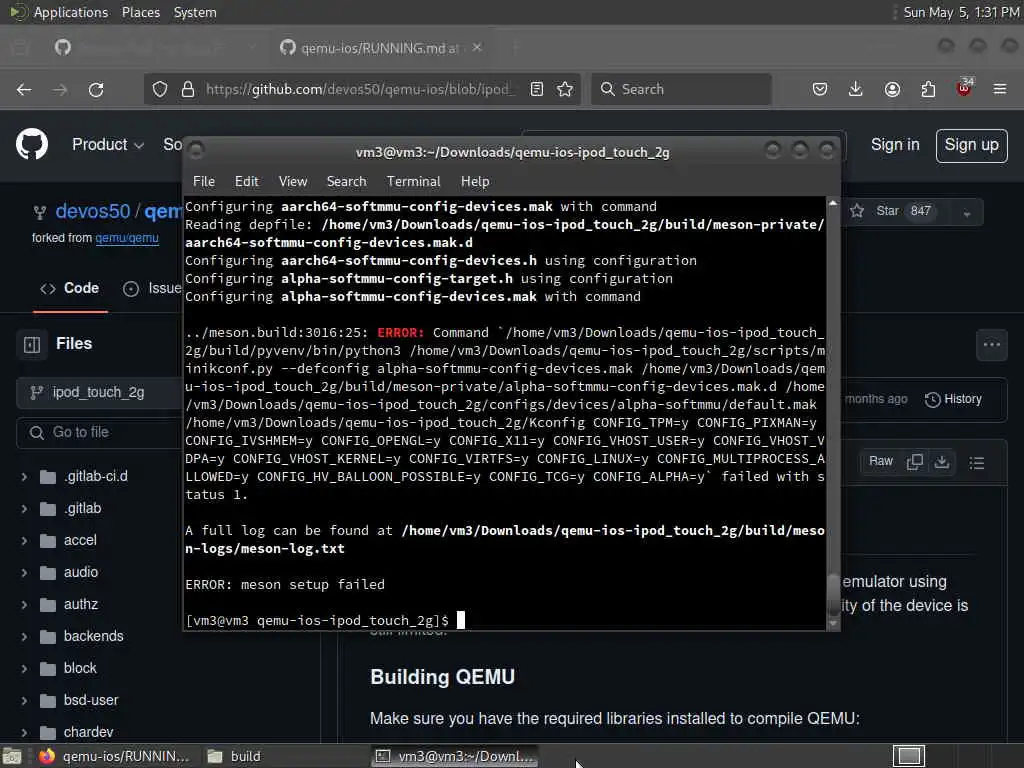Click the Firefox back arrow
The height and width of the screenshot is (768, 1024).
(24, 89)
